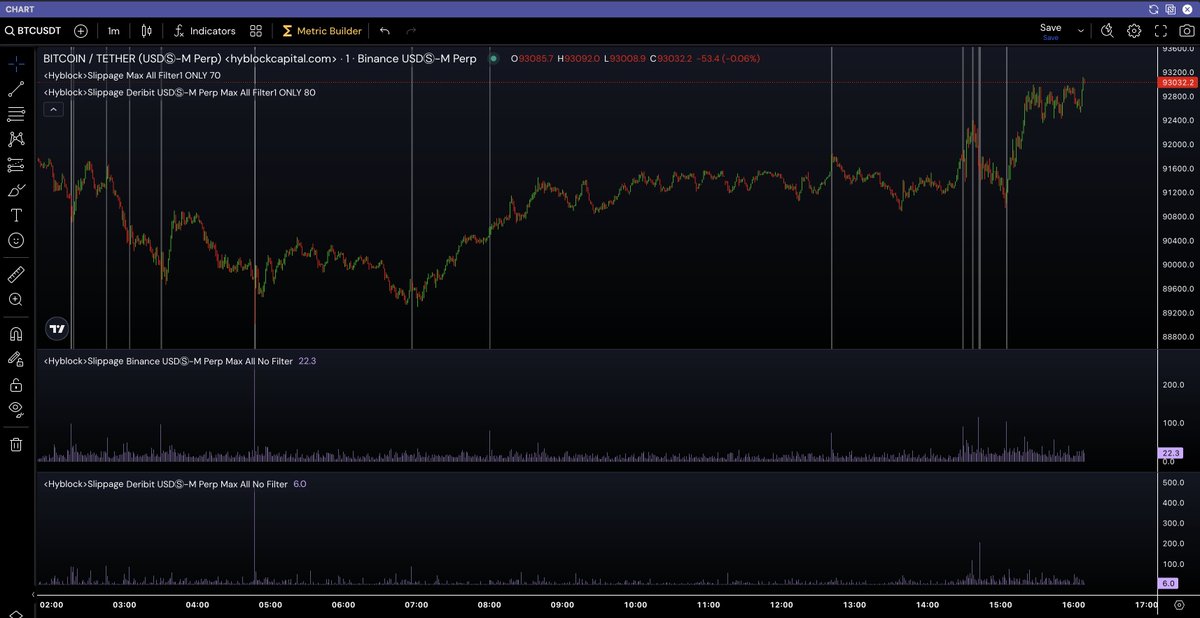Select the pattern (XABCD) drawing tool

click(16, 139)
